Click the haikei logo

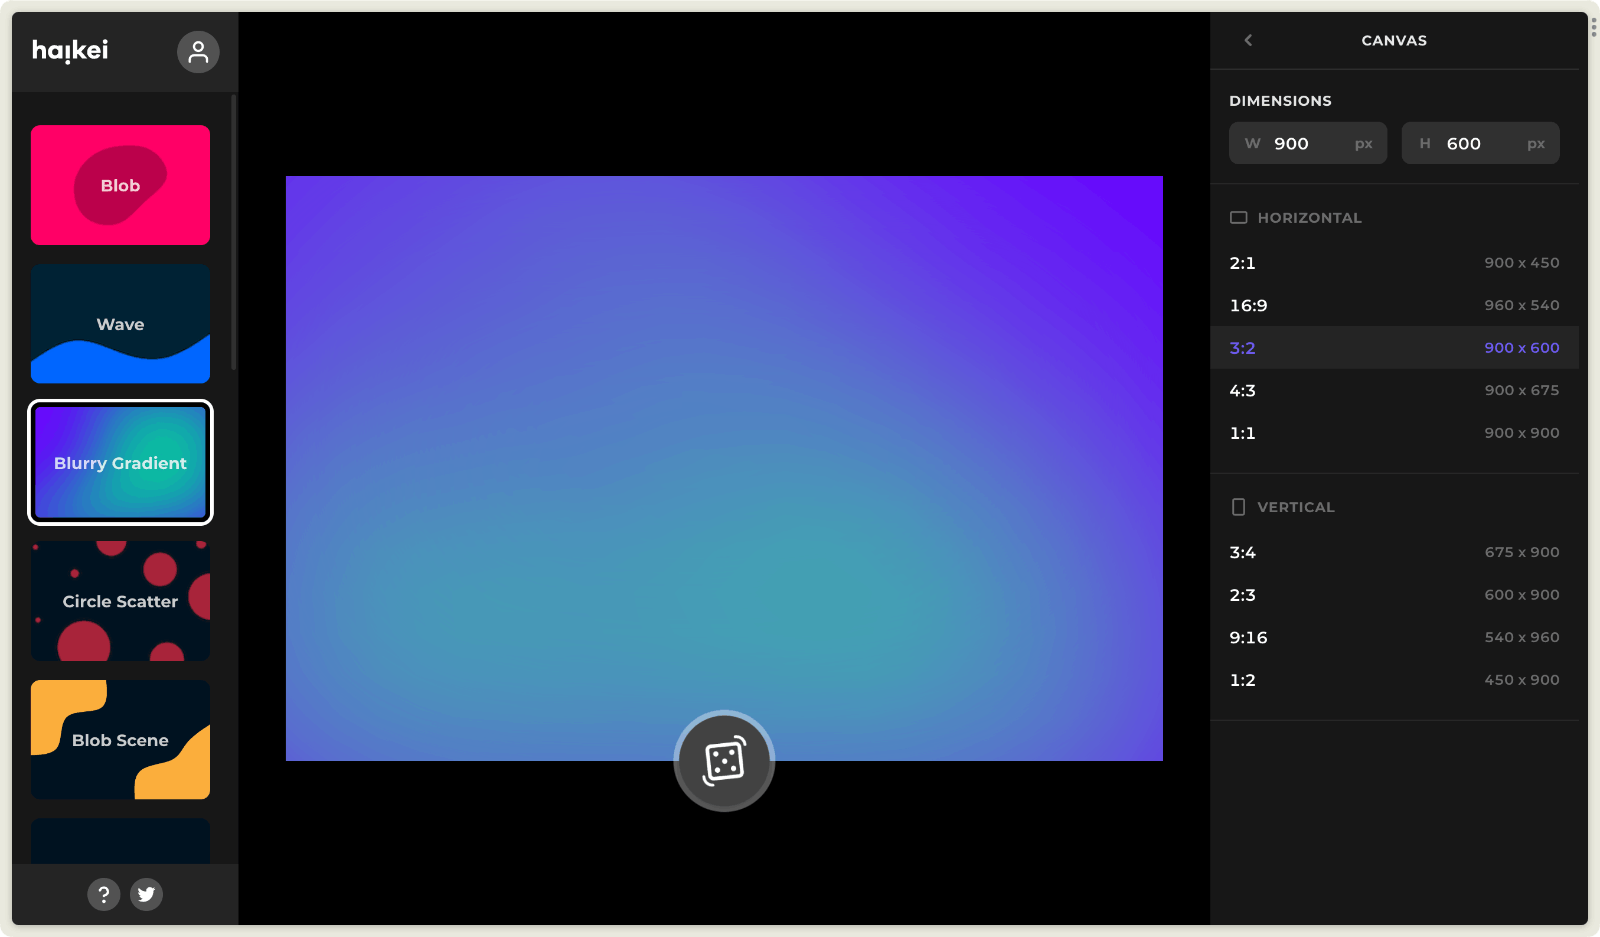(70, 50)
